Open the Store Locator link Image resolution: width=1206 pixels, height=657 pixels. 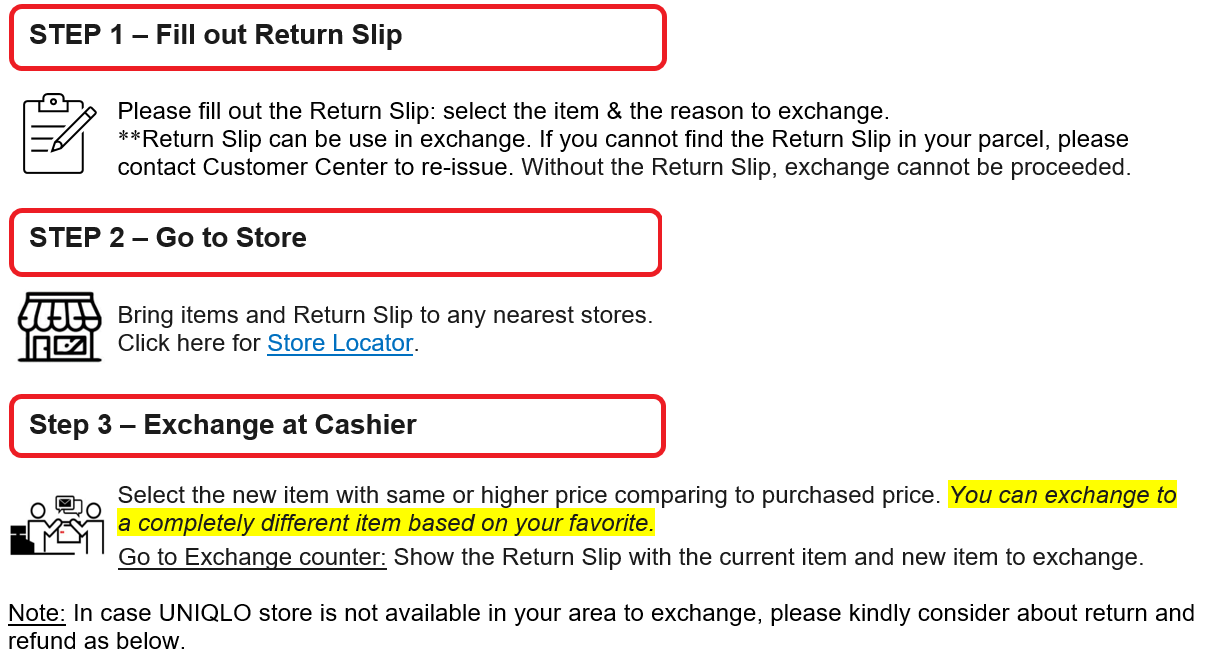pyautogui.click(x=340, y=343)
